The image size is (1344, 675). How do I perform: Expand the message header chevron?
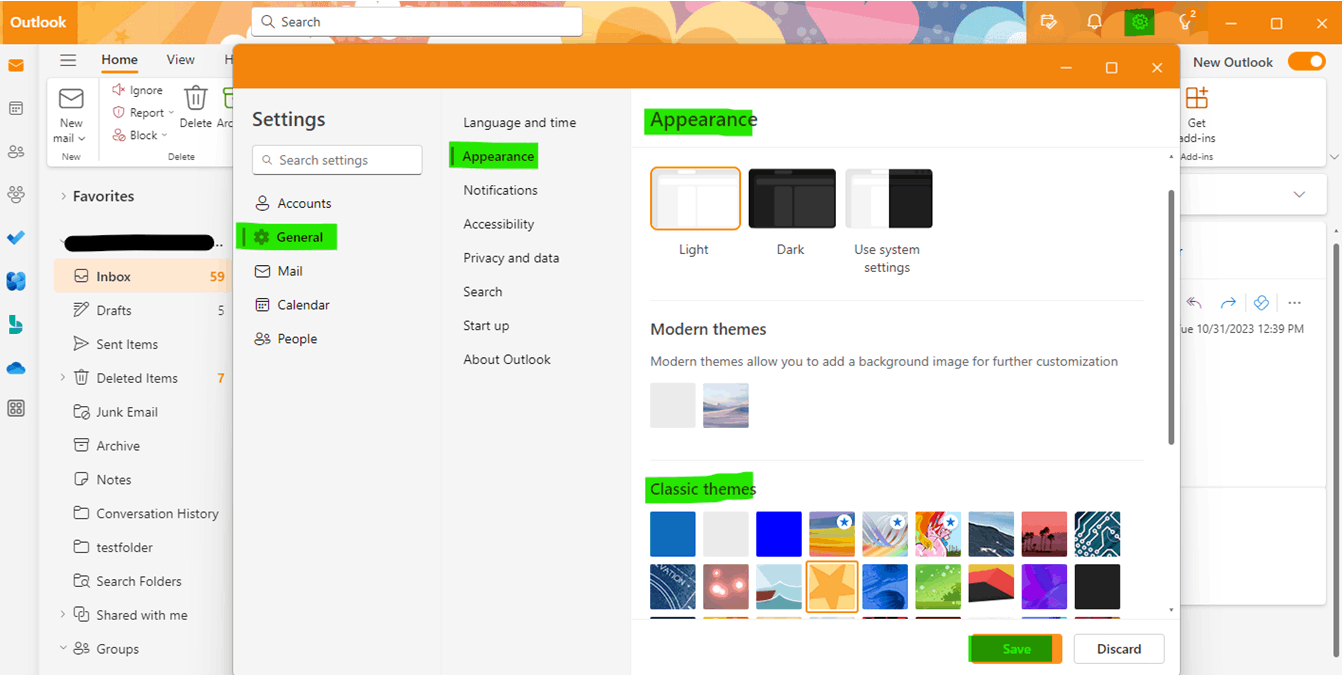[x=1299, y=194]
